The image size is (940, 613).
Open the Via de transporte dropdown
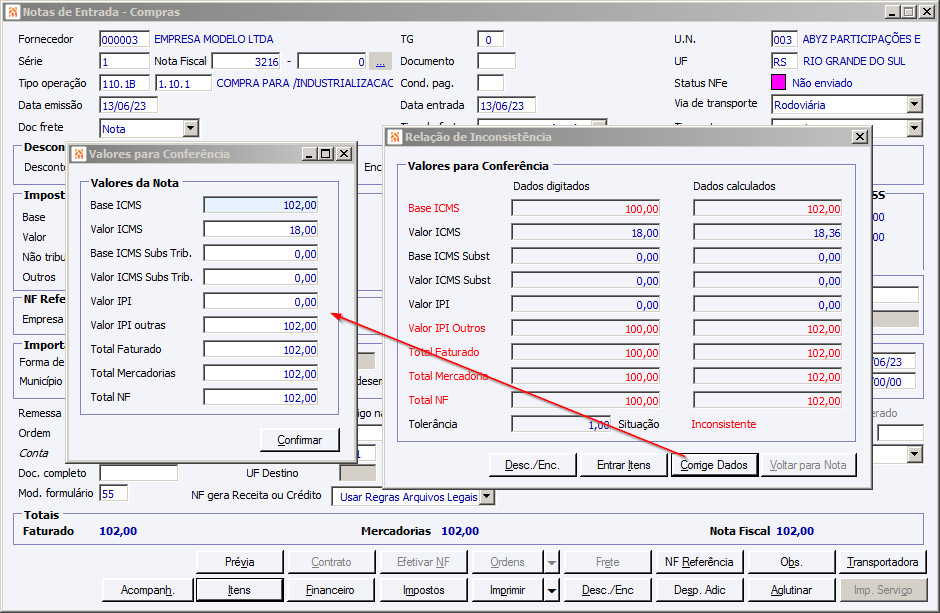[x=914, y=104]
